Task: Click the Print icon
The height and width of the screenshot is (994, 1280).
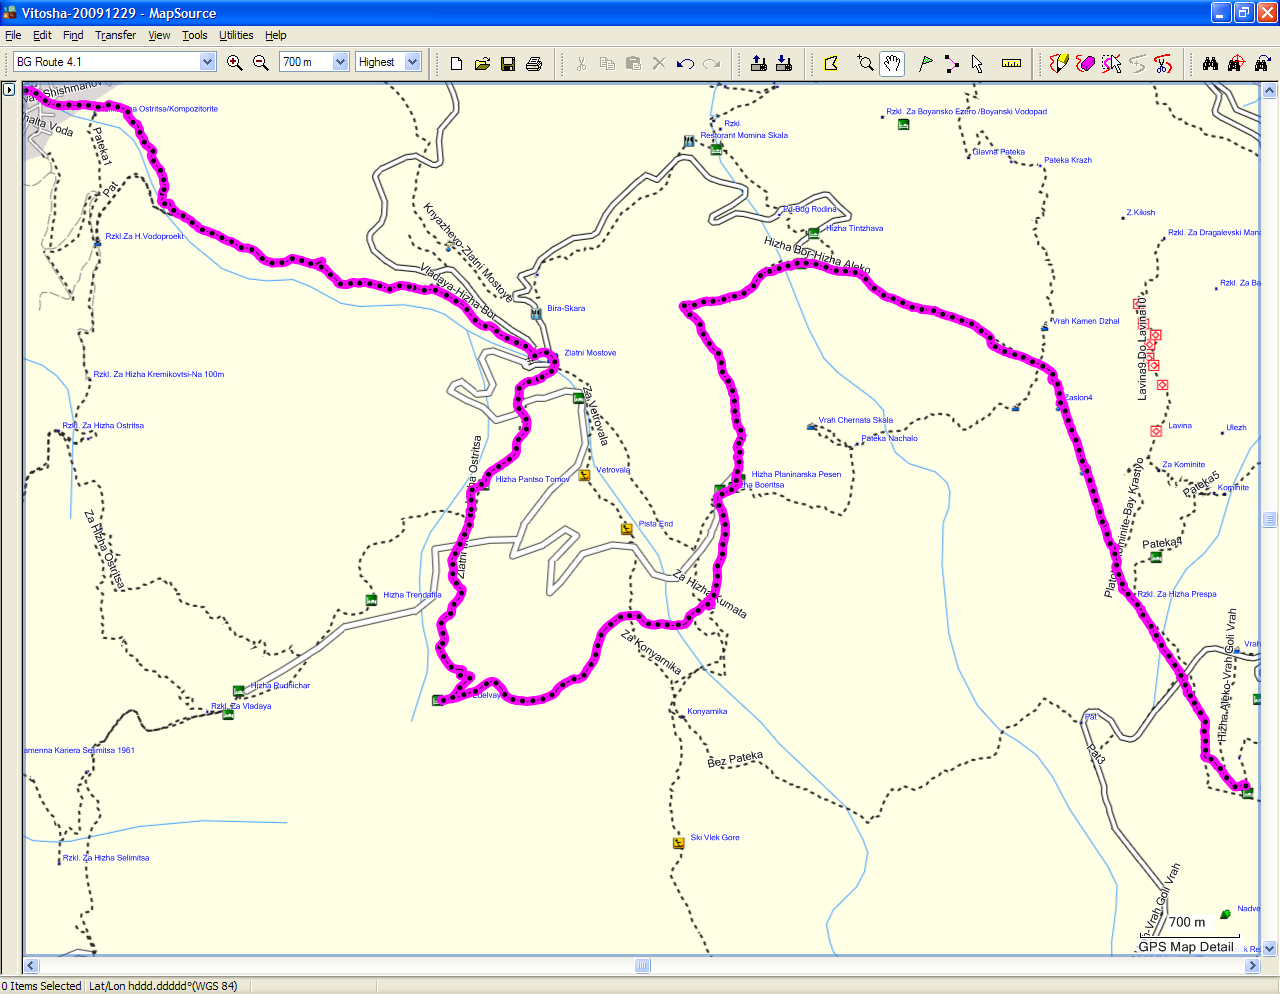Action: (534, 63)
